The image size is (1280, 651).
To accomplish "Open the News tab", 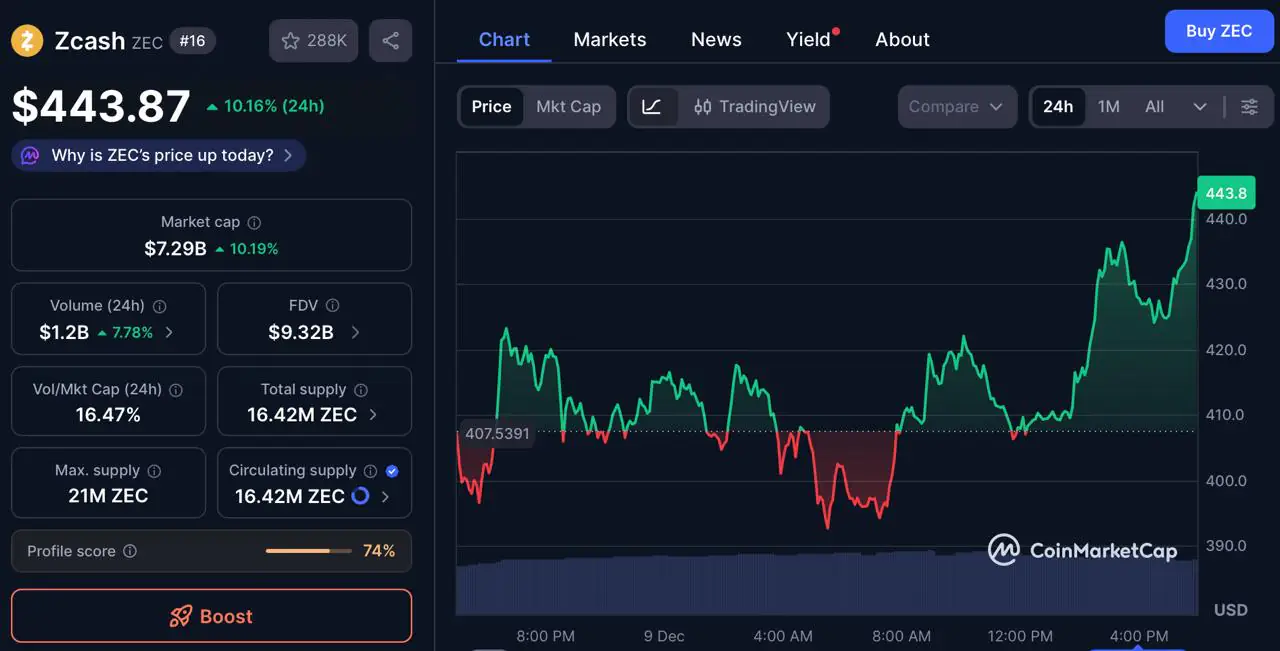I will pos(716,40).
